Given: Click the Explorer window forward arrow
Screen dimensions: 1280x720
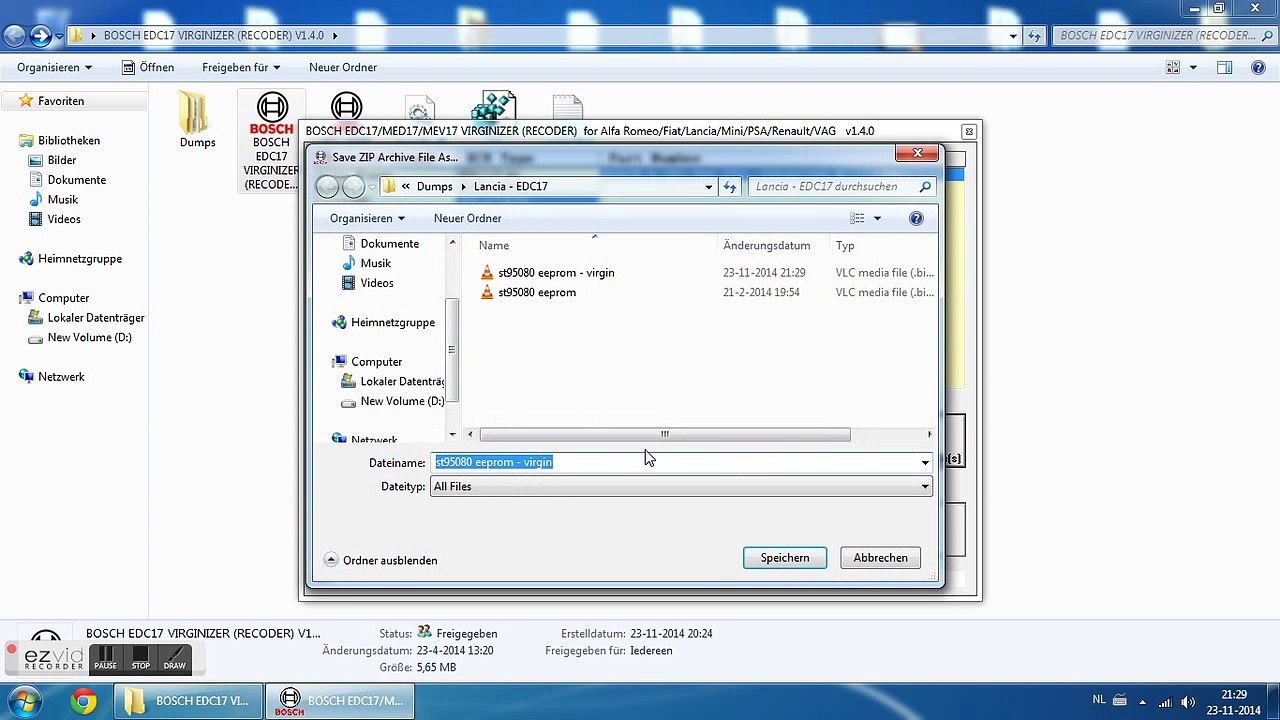Looking at the screenshot, I should [40, 36].
